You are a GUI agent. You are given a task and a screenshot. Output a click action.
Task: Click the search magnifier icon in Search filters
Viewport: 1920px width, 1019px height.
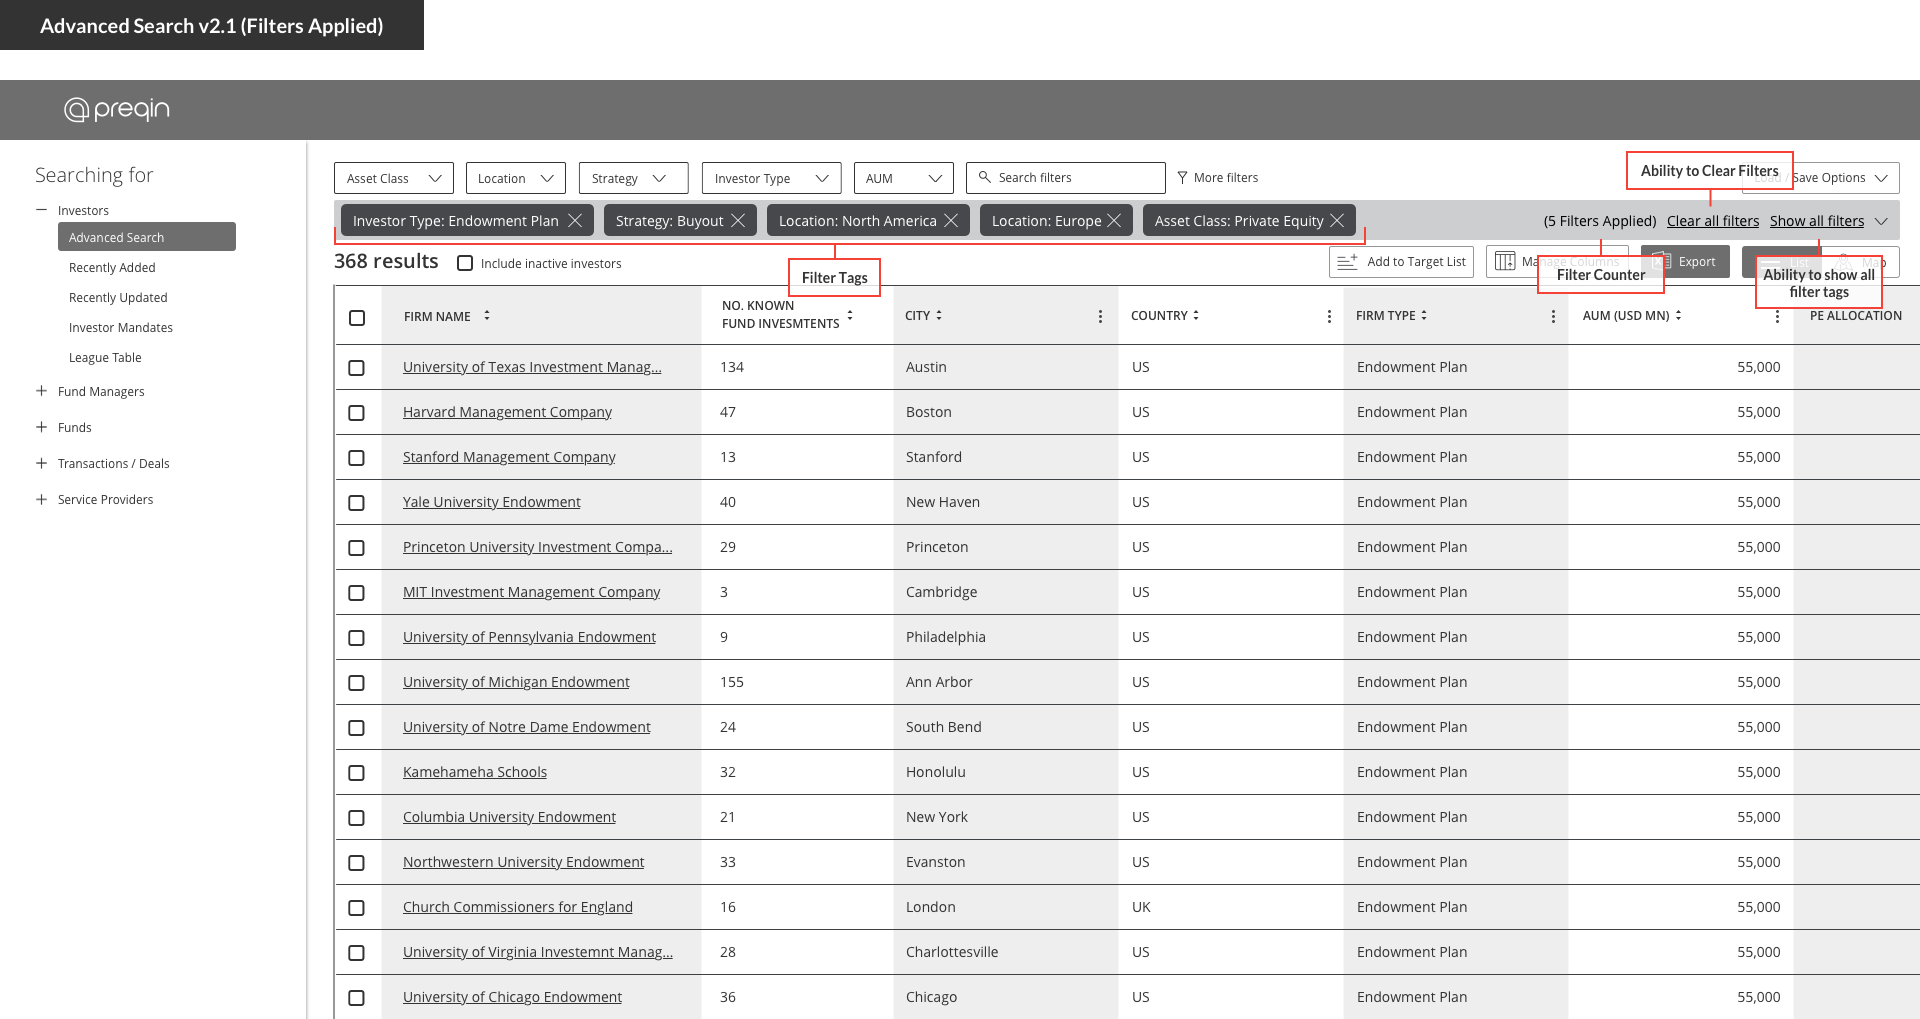tap(984, 177)
